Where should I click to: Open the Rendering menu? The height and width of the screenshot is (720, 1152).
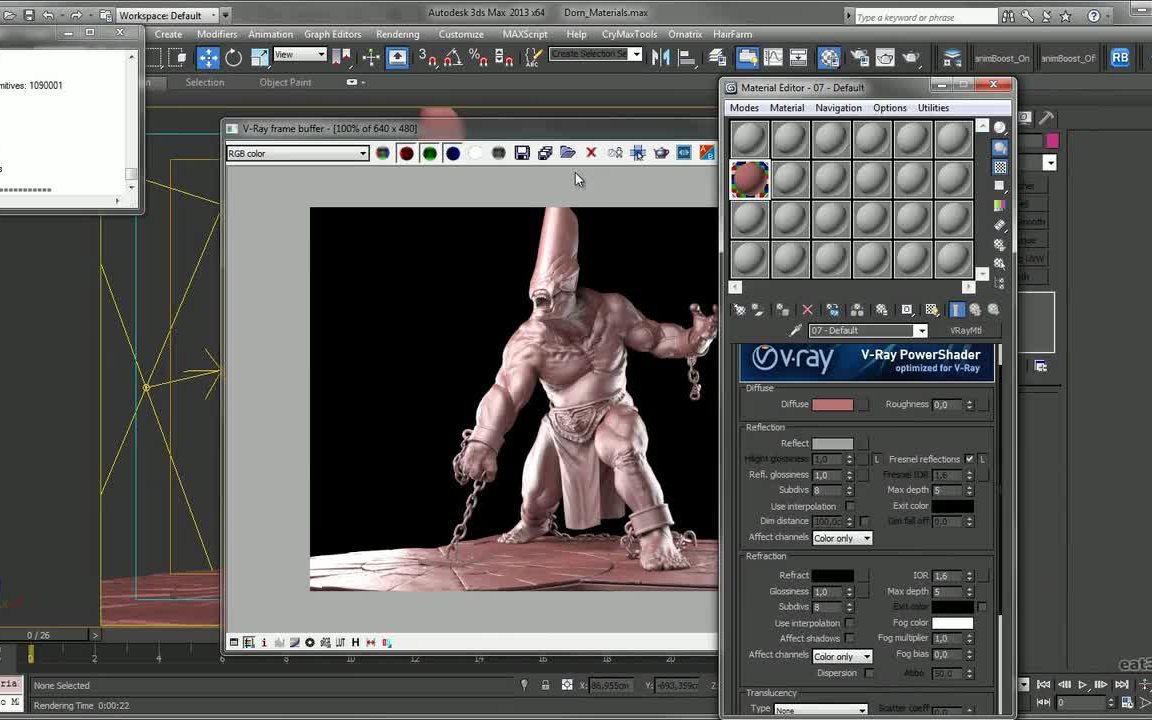point(397,34)
